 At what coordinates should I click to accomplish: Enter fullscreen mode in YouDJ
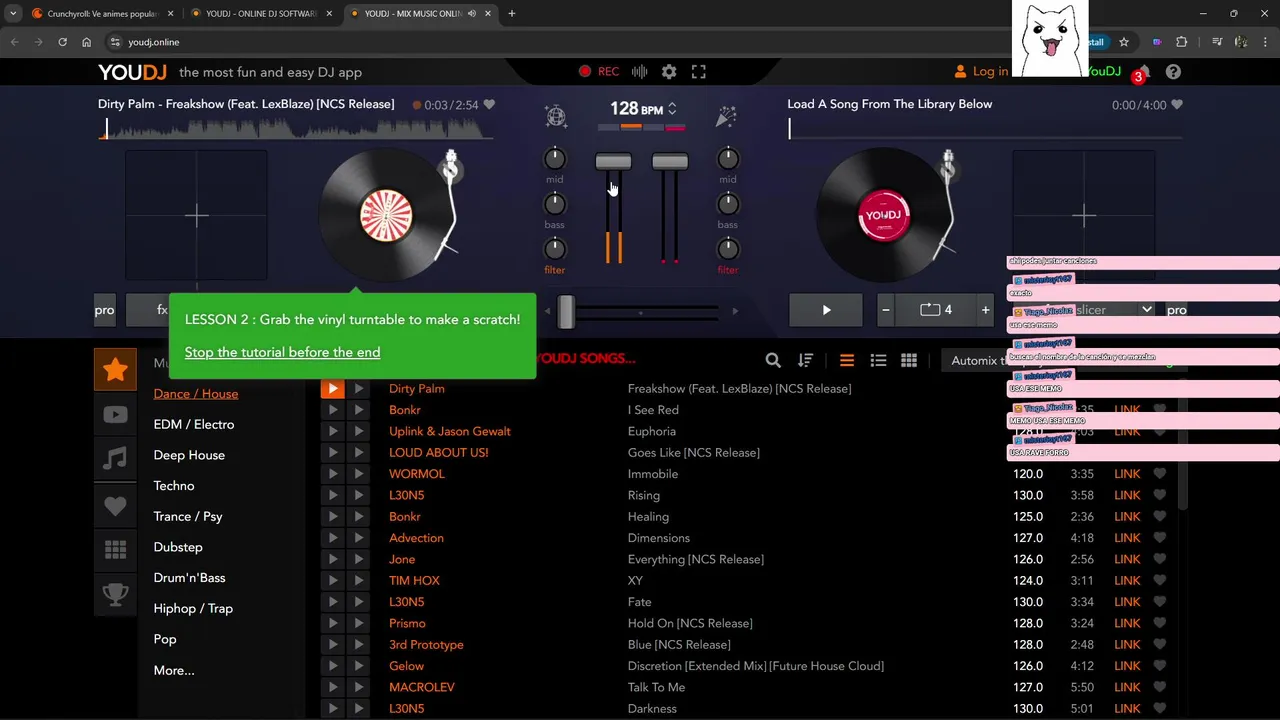point(699,72)
